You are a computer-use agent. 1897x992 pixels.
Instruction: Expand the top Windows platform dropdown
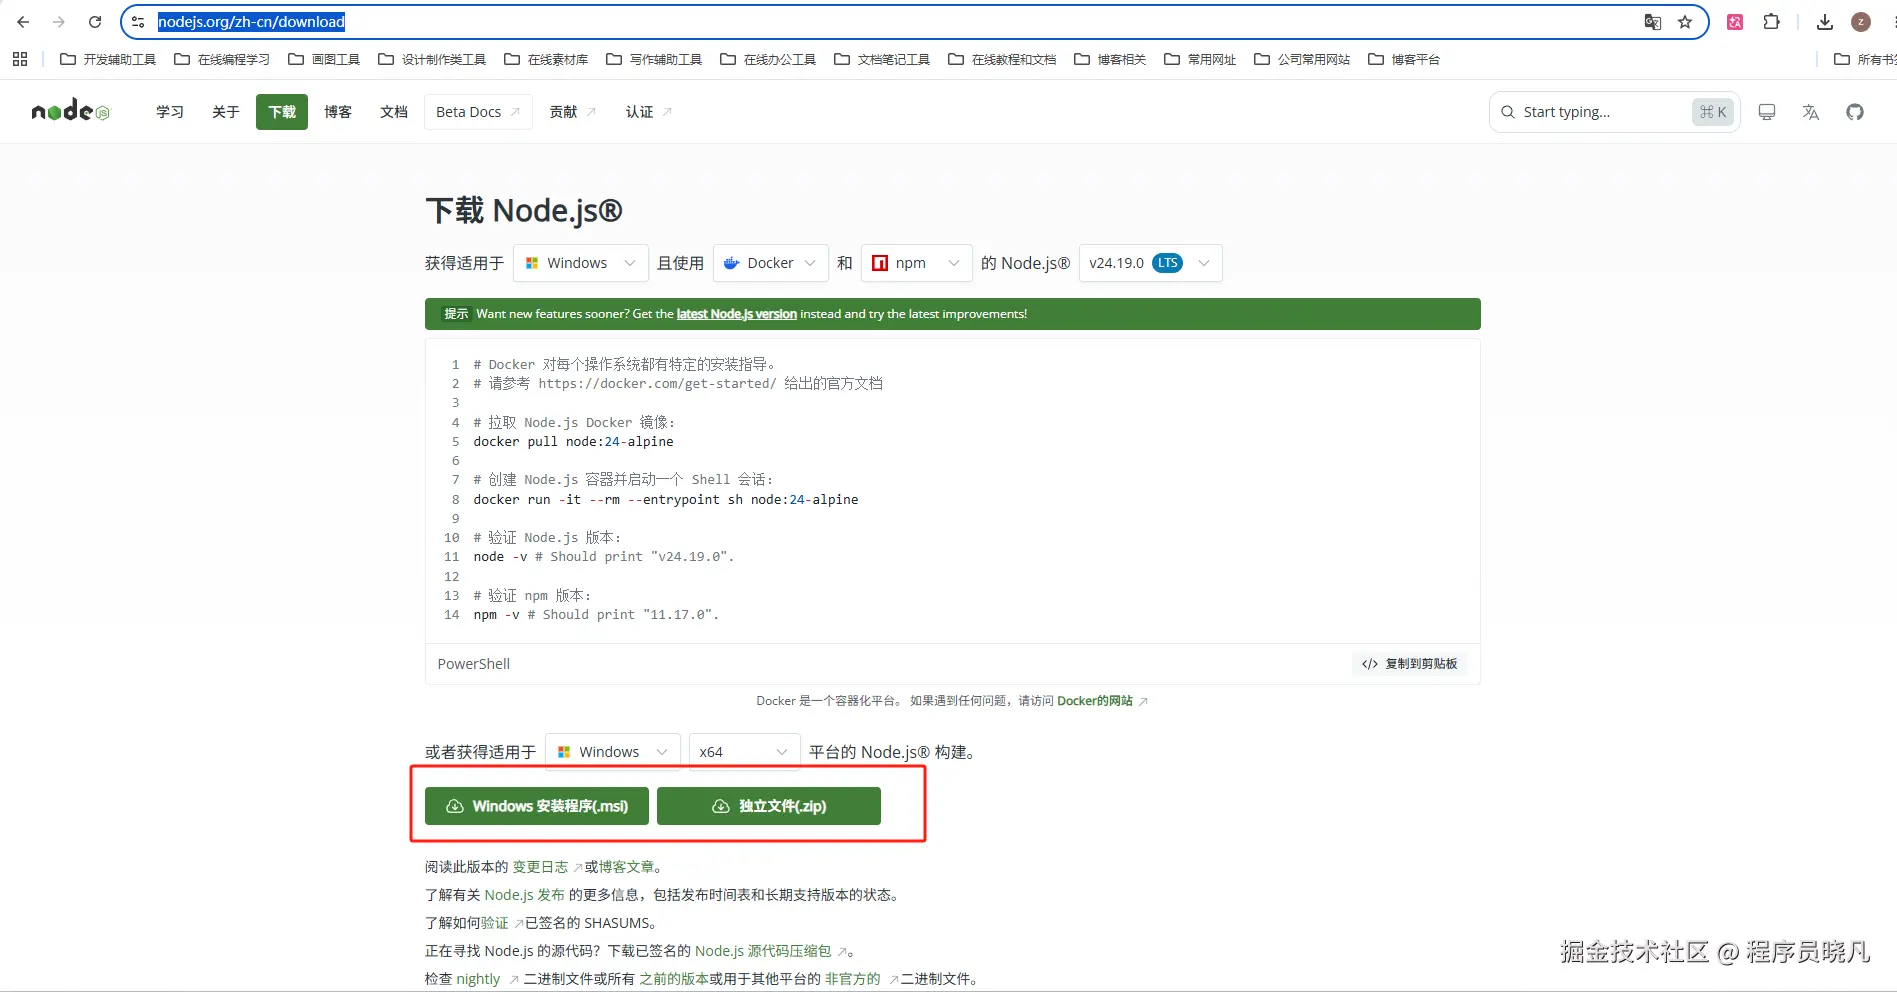(x=581, y=263)
